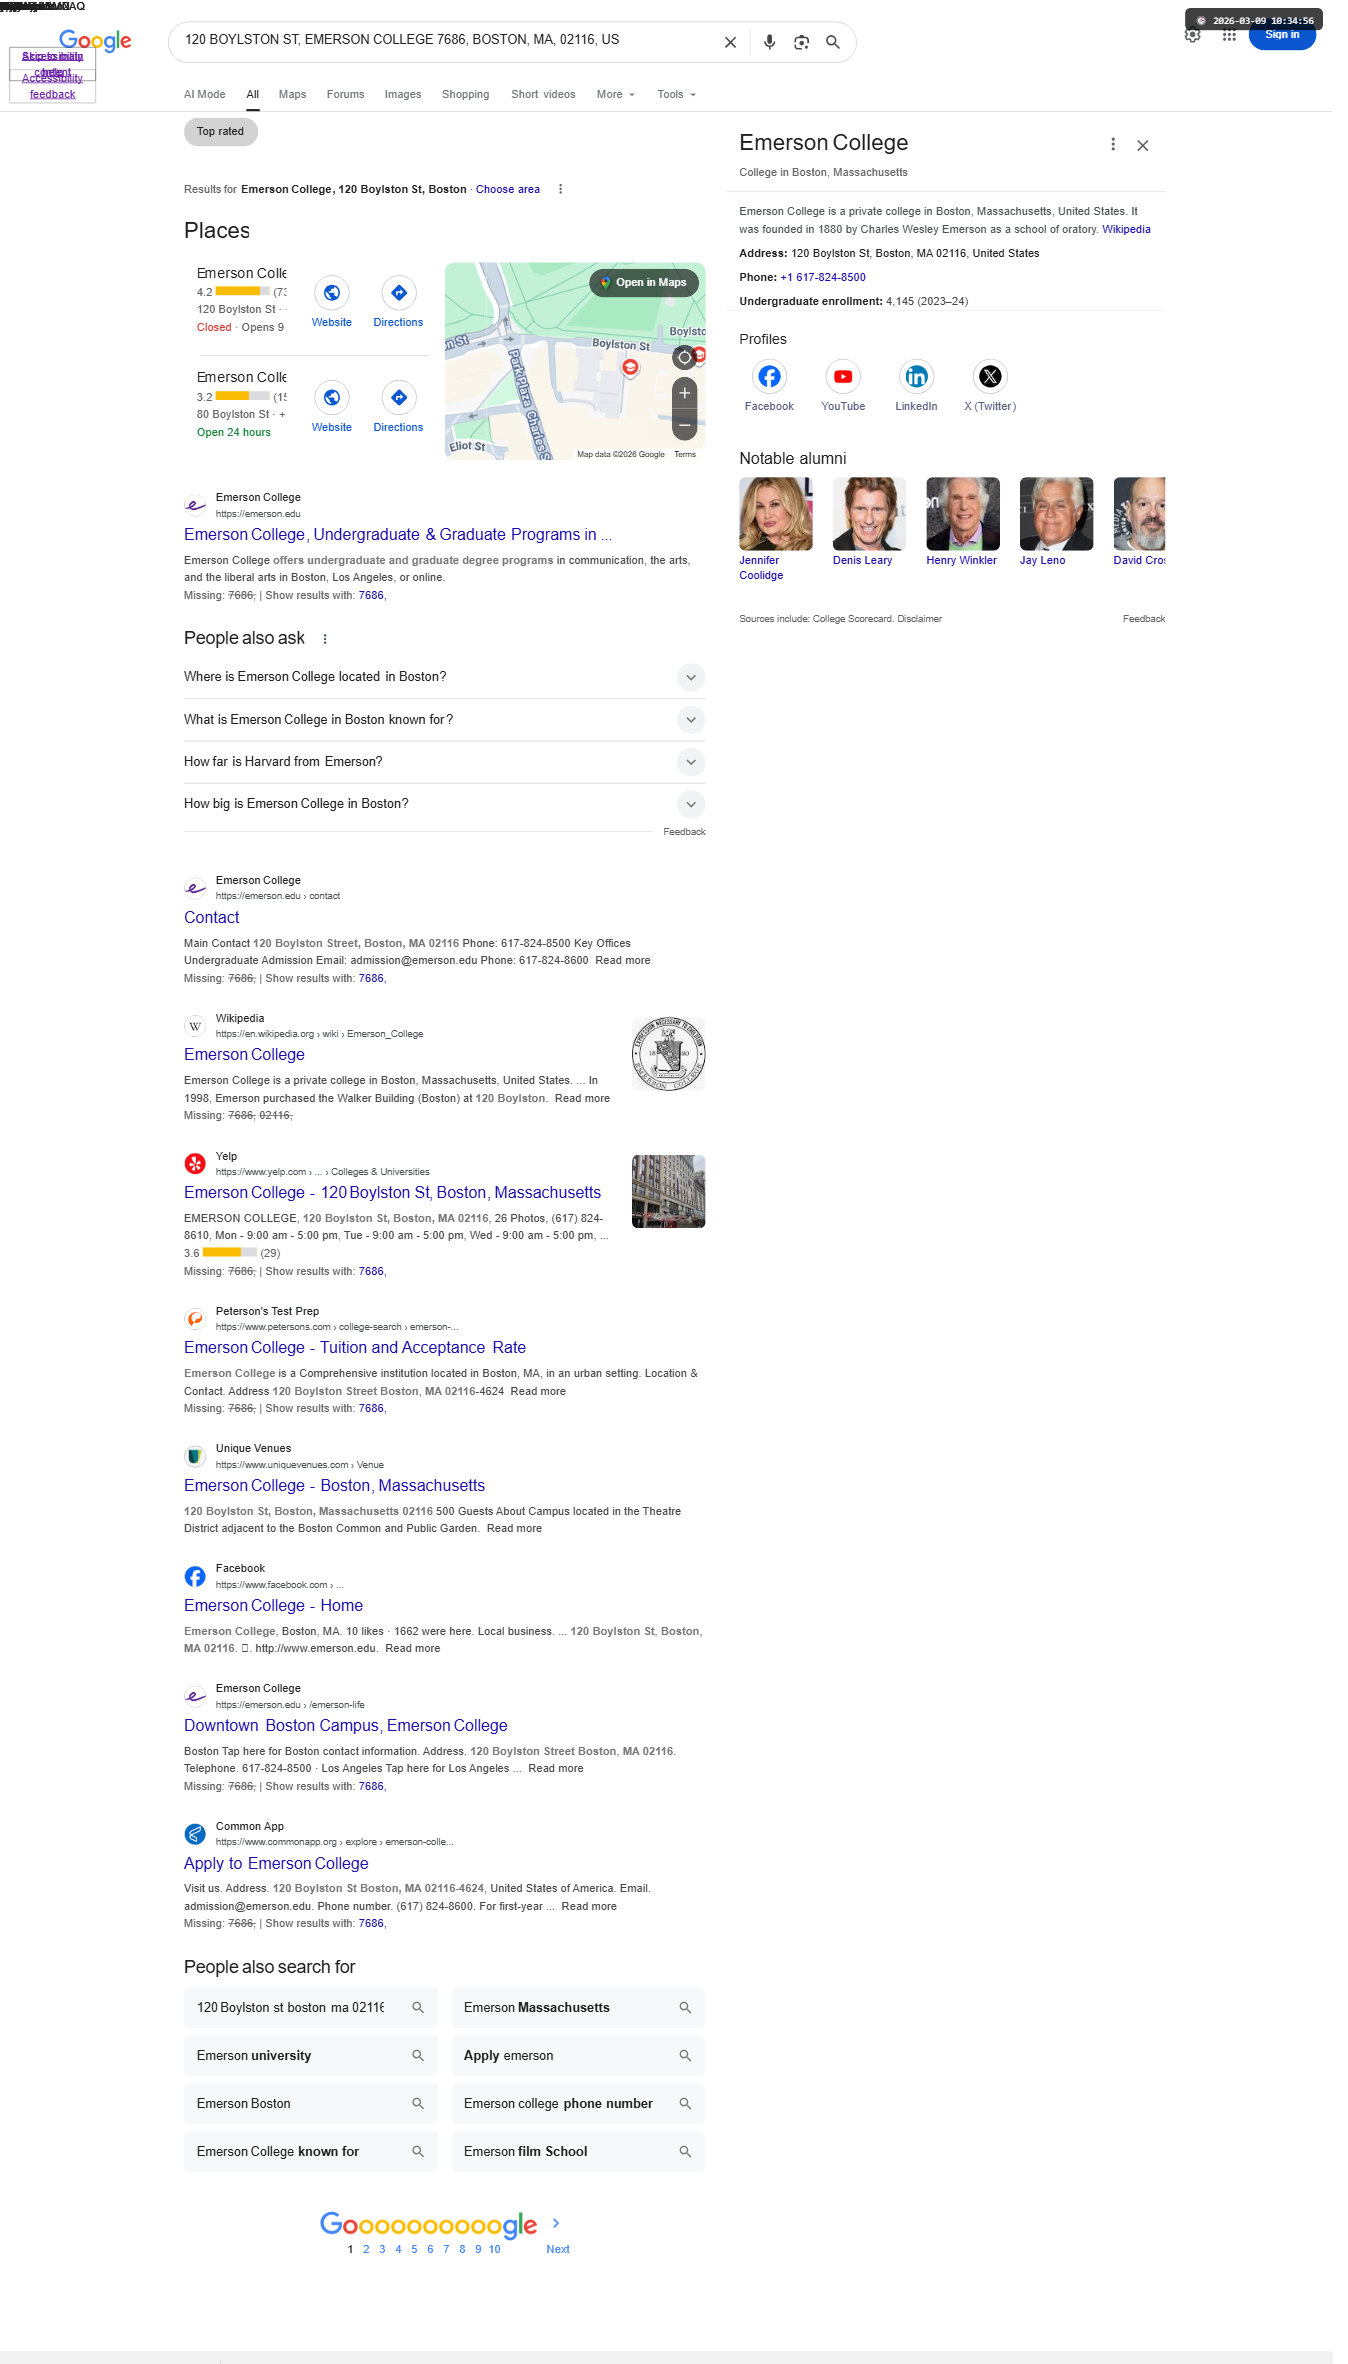Clear the search box with X icon
Screen dimensions: 1348x2364
coord(730,42)
